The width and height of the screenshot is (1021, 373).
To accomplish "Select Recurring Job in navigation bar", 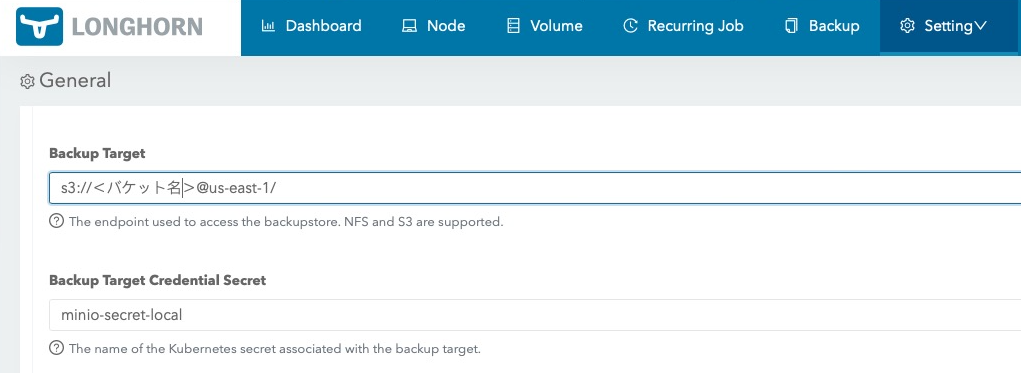I will click(684, 26).
